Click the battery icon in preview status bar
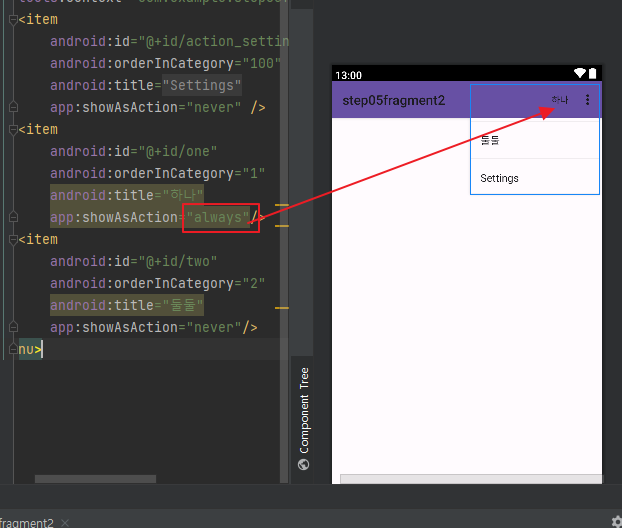Viewport: 622px width, 528px height. tap(593, 73)
